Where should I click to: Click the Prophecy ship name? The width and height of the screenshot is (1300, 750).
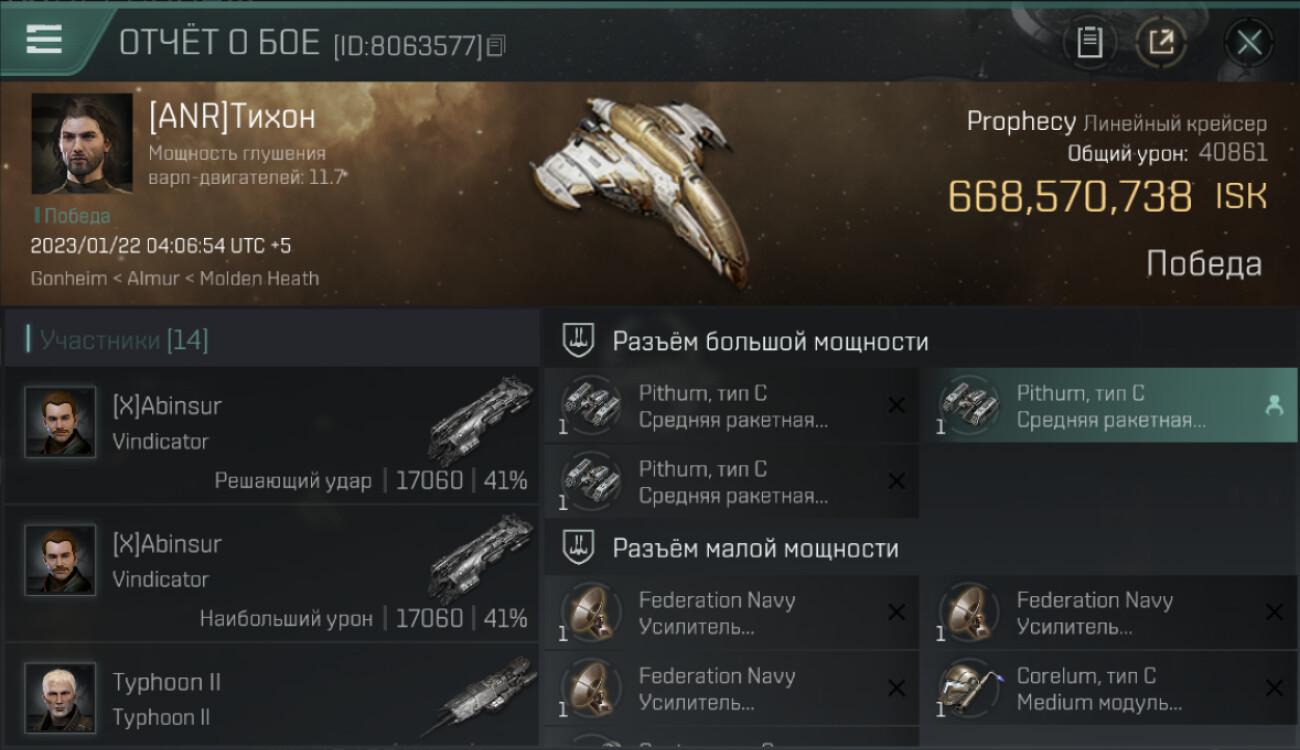(x=1021, y=122)
